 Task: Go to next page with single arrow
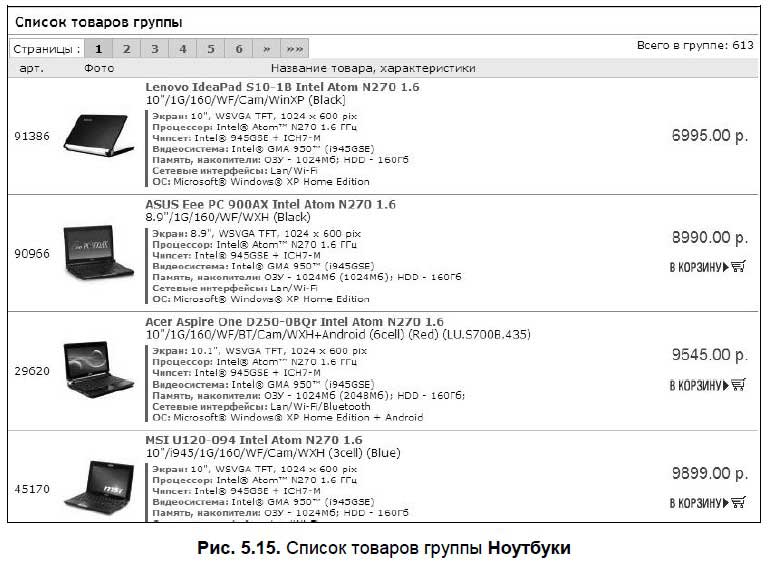point(266,49)
